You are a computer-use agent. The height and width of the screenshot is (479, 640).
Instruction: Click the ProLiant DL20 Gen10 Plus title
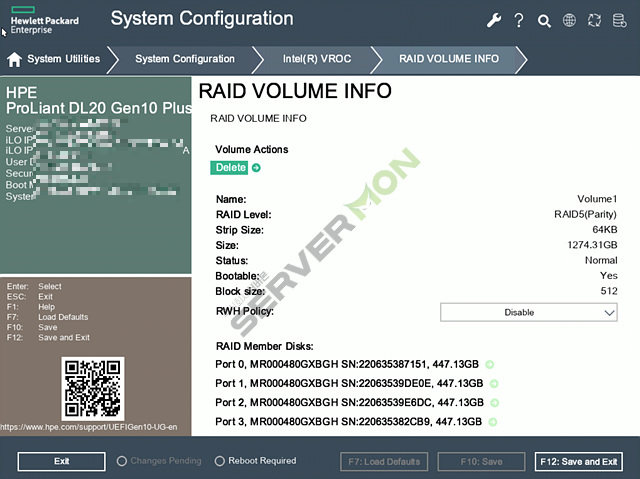99,108
